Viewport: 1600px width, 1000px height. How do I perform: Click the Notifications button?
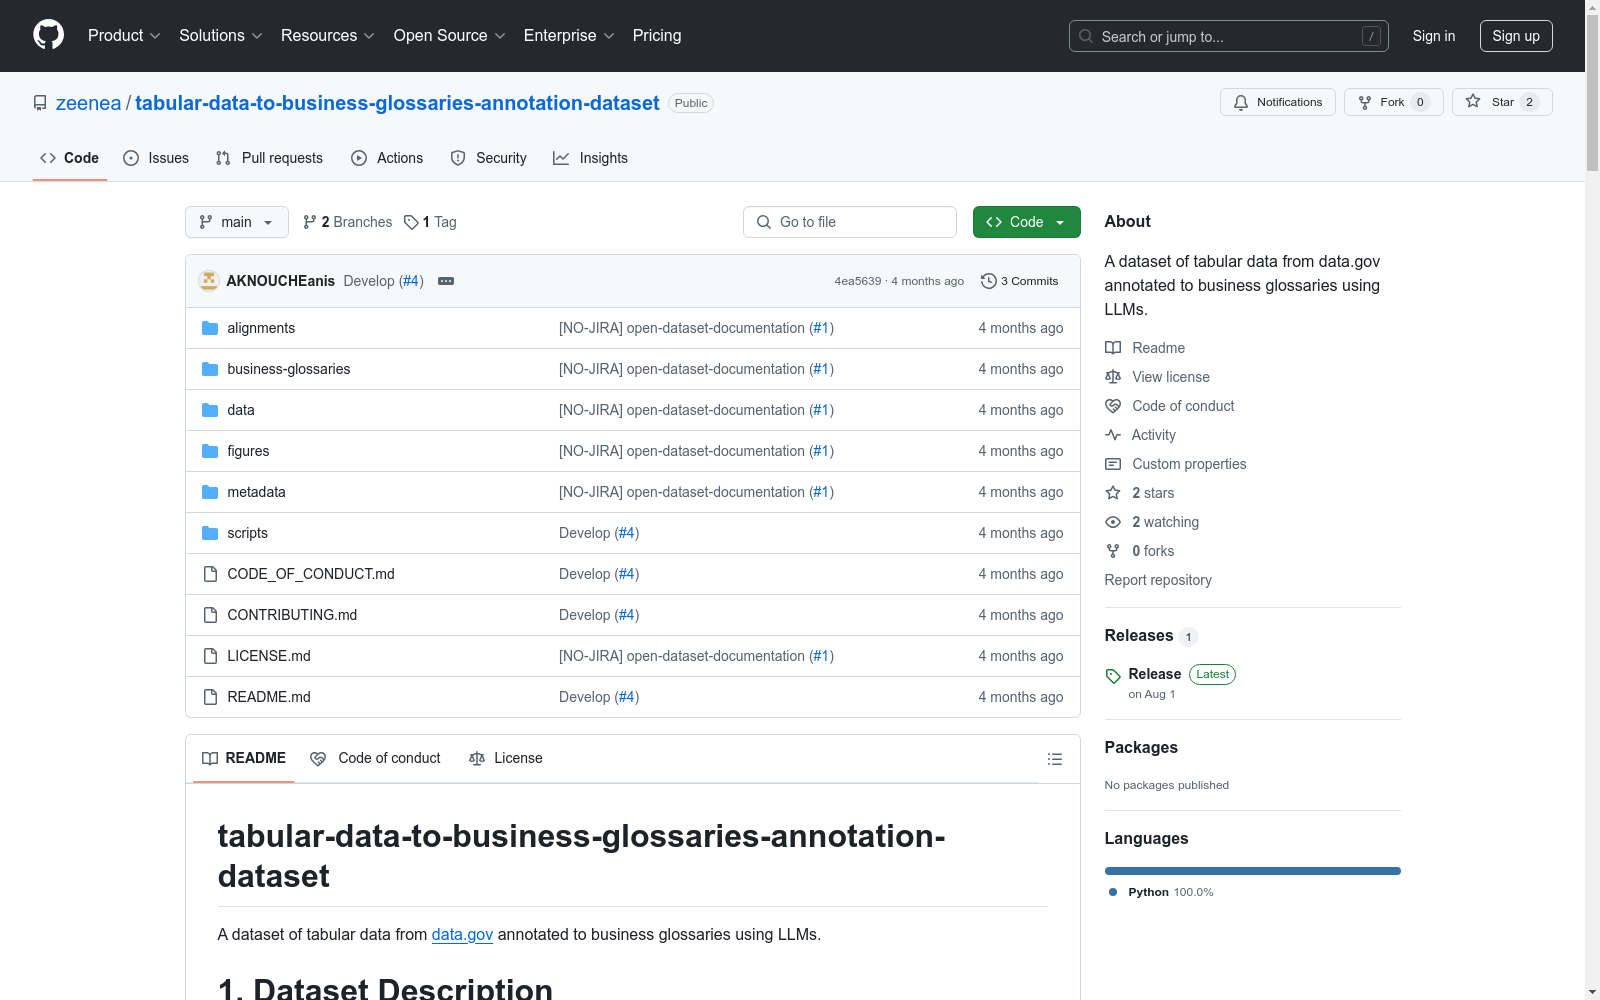click(x=1278, y=102)
